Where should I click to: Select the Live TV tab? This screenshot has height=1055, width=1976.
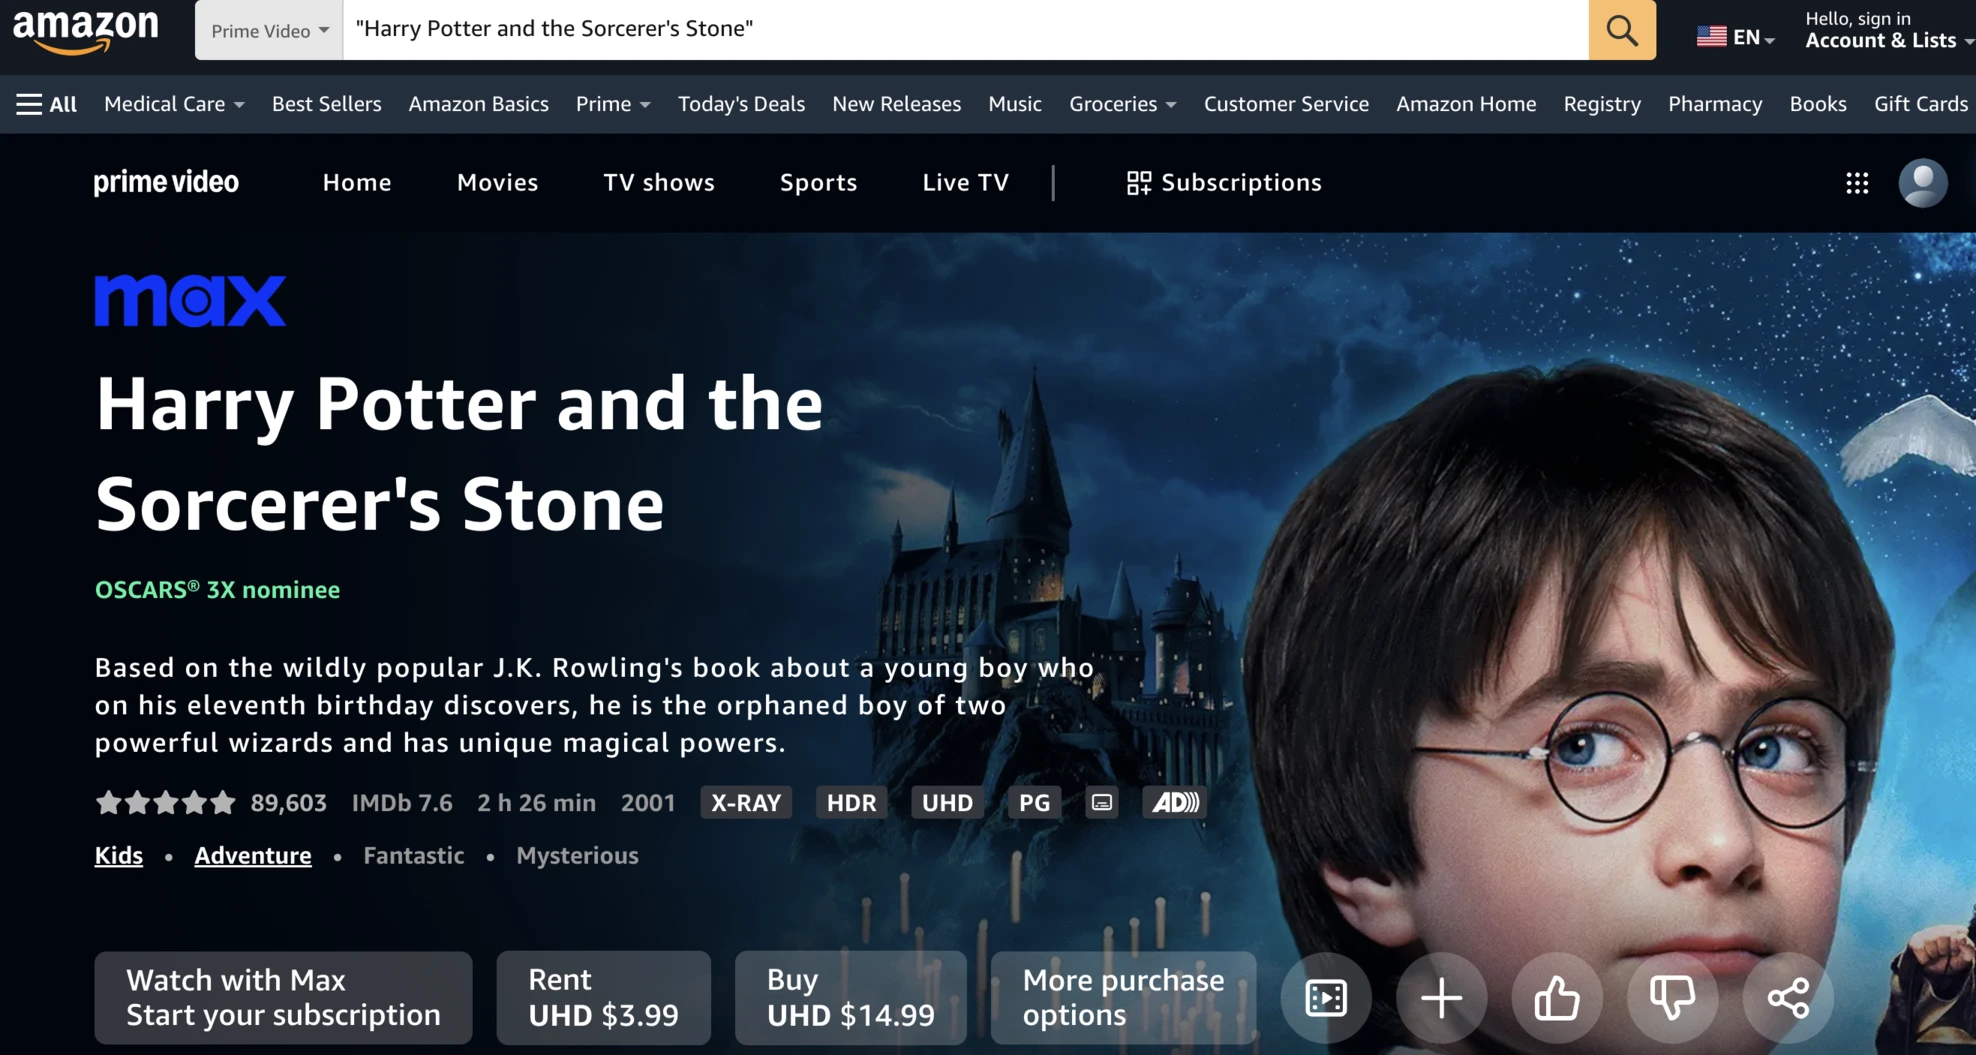tap(966, 182)
